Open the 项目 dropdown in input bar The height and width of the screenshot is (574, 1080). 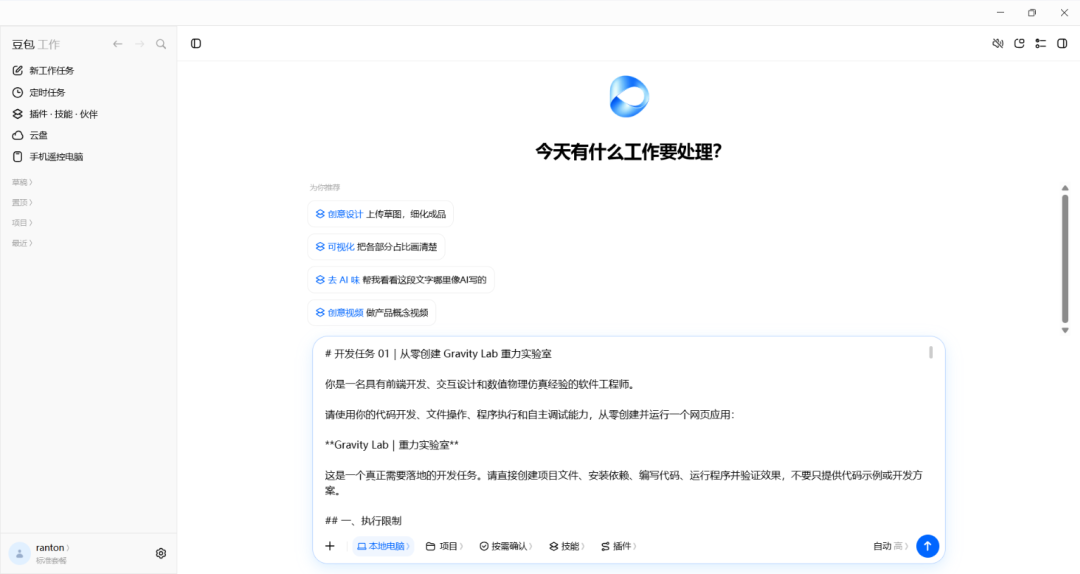coord(444,546)
